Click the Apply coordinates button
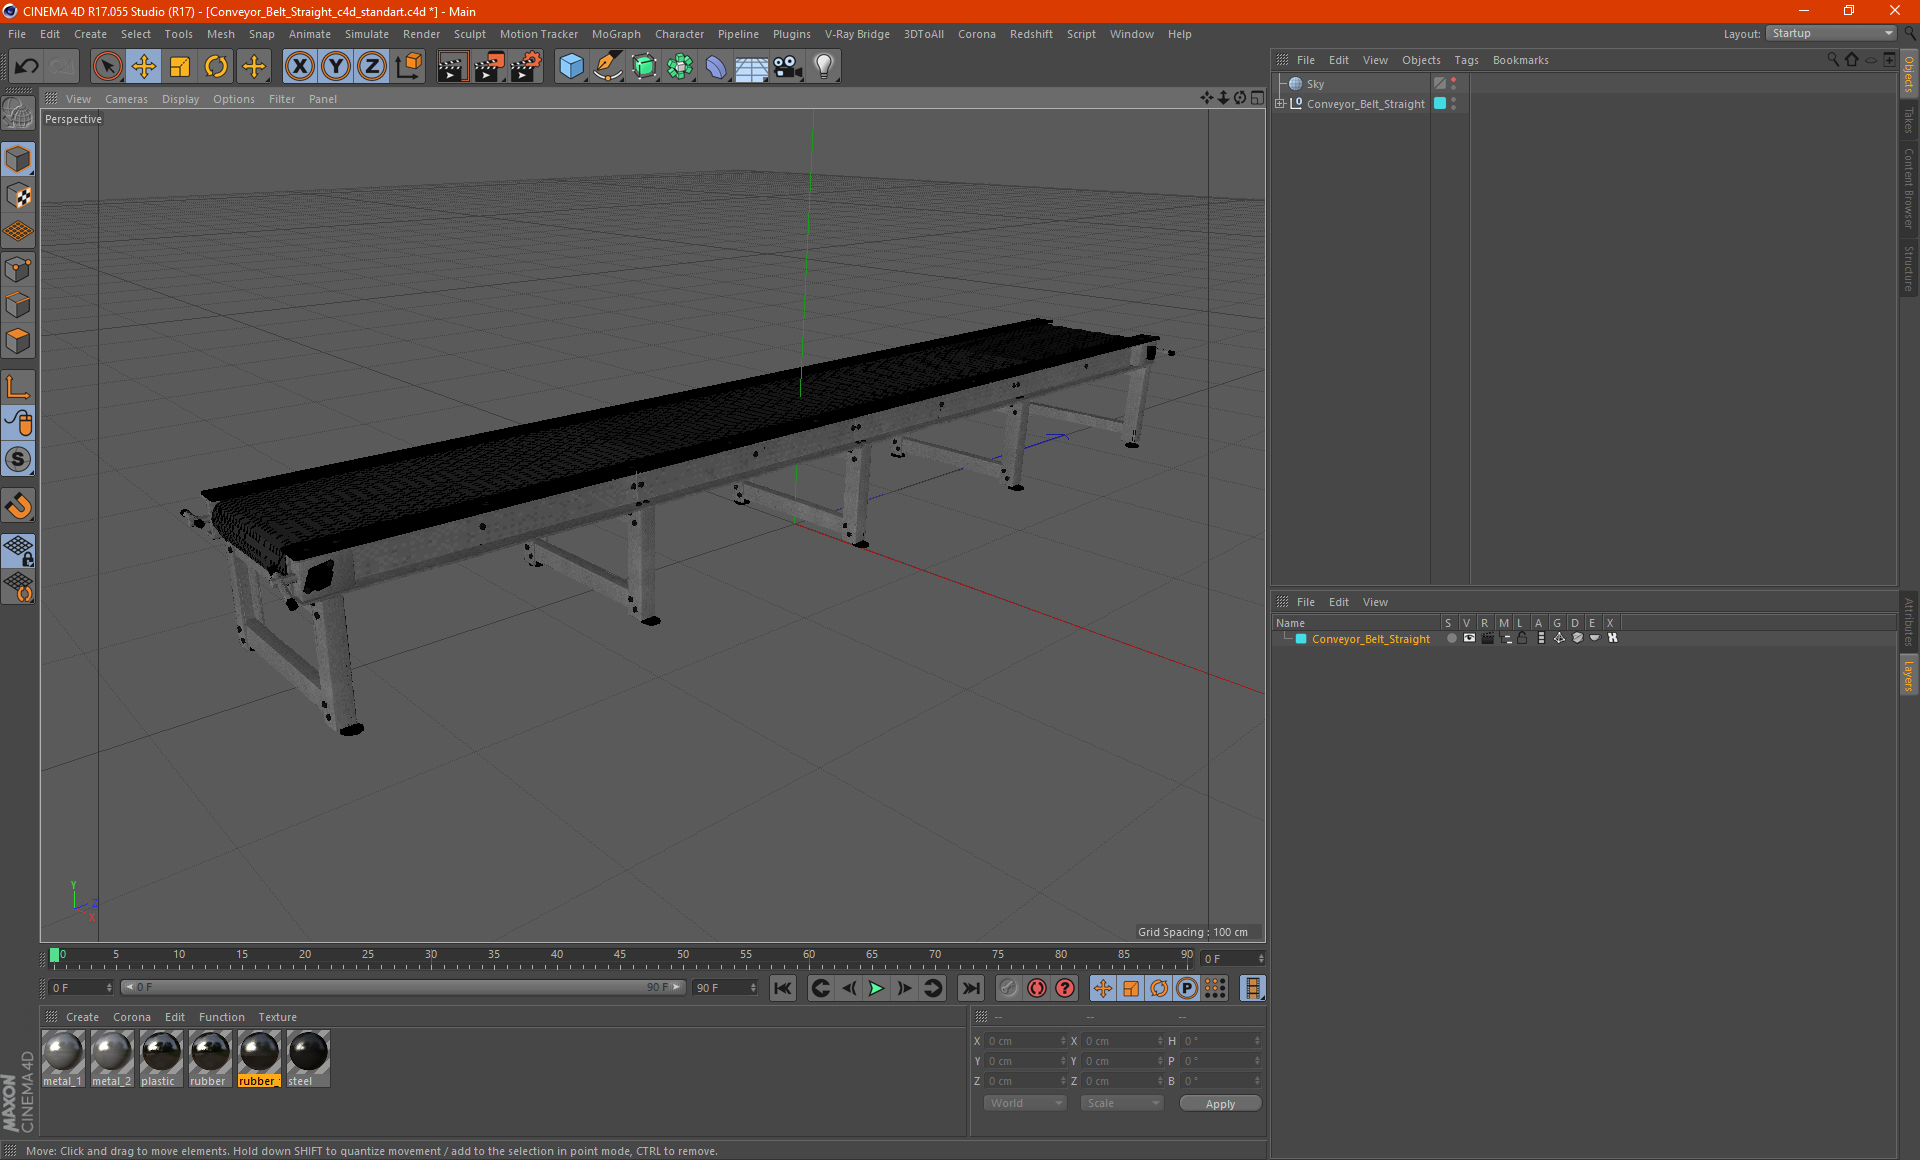The image size is (1920, 1160). [1220, 1104]
